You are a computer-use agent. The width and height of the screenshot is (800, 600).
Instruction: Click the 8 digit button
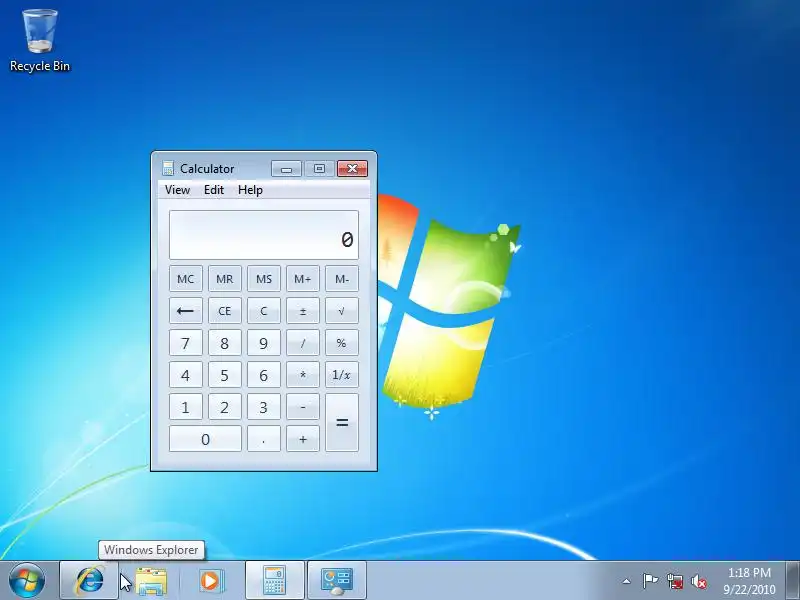pyautogui.click(x=224, y=343)
